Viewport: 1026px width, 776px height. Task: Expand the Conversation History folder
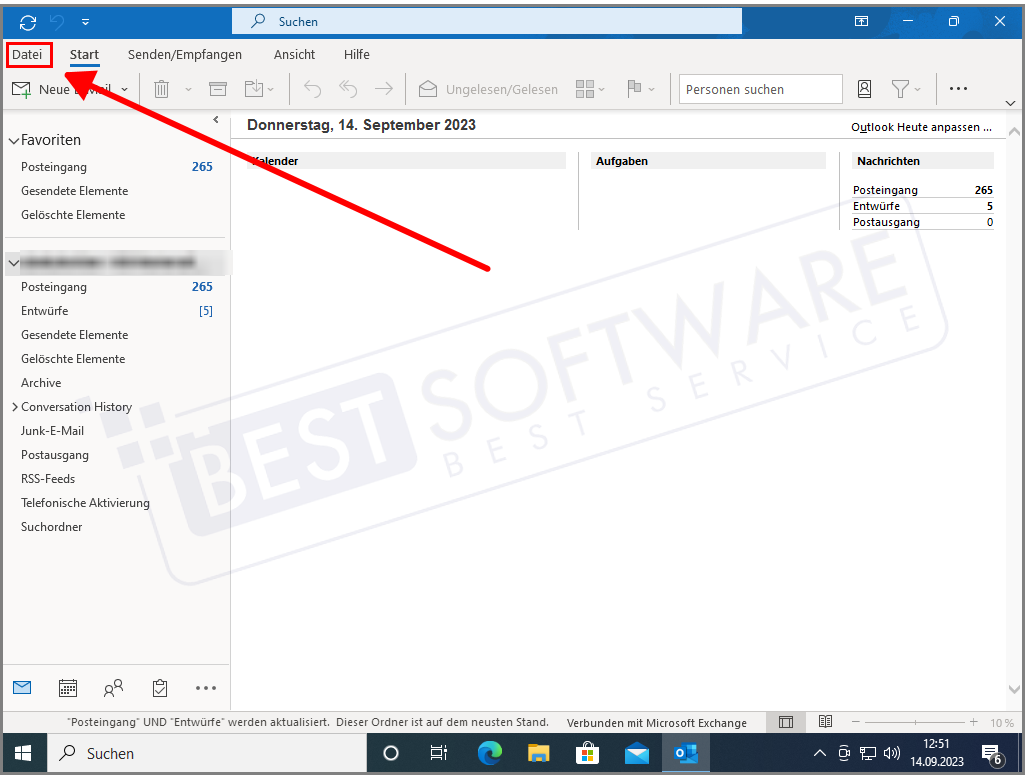click(15, 406)
